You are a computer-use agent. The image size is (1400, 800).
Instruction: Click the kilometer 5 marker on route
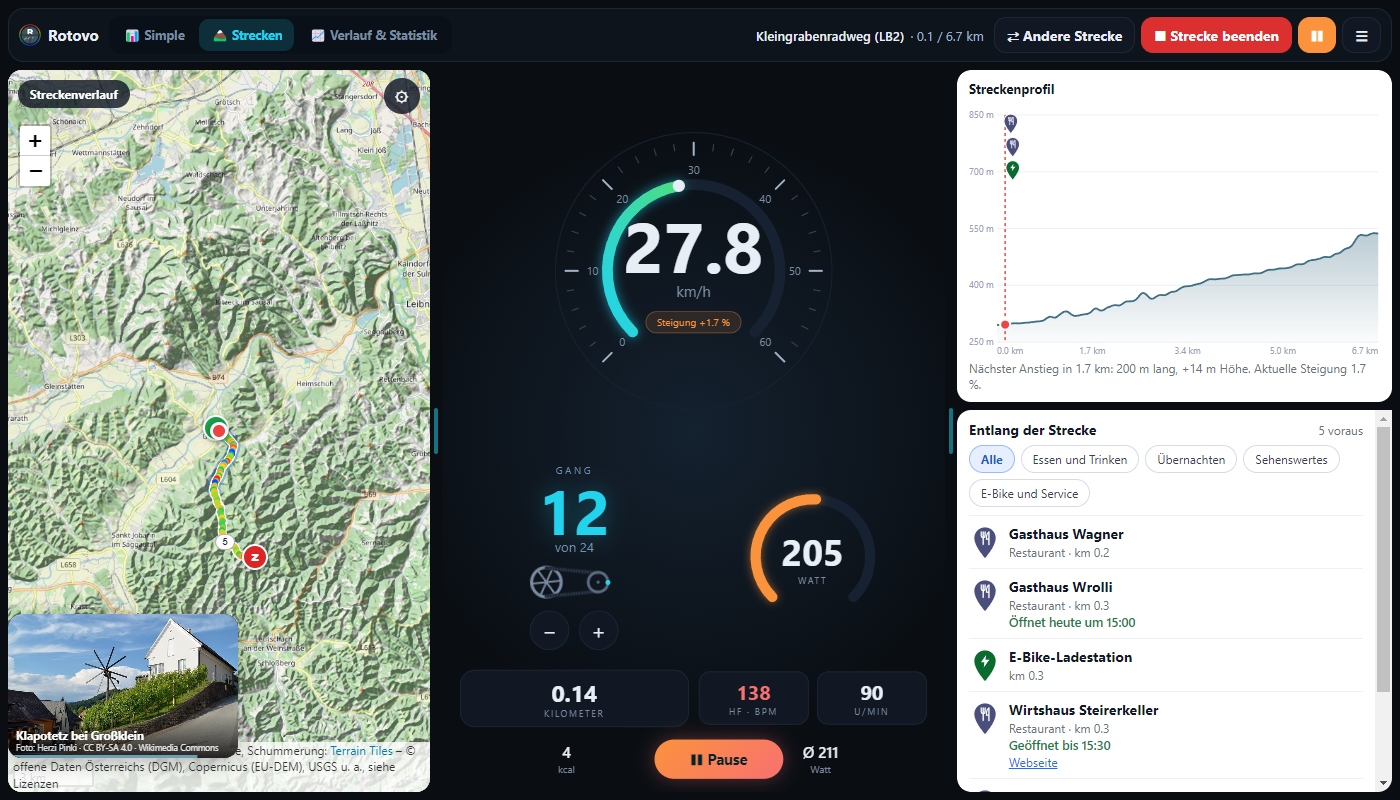point(225,542)
